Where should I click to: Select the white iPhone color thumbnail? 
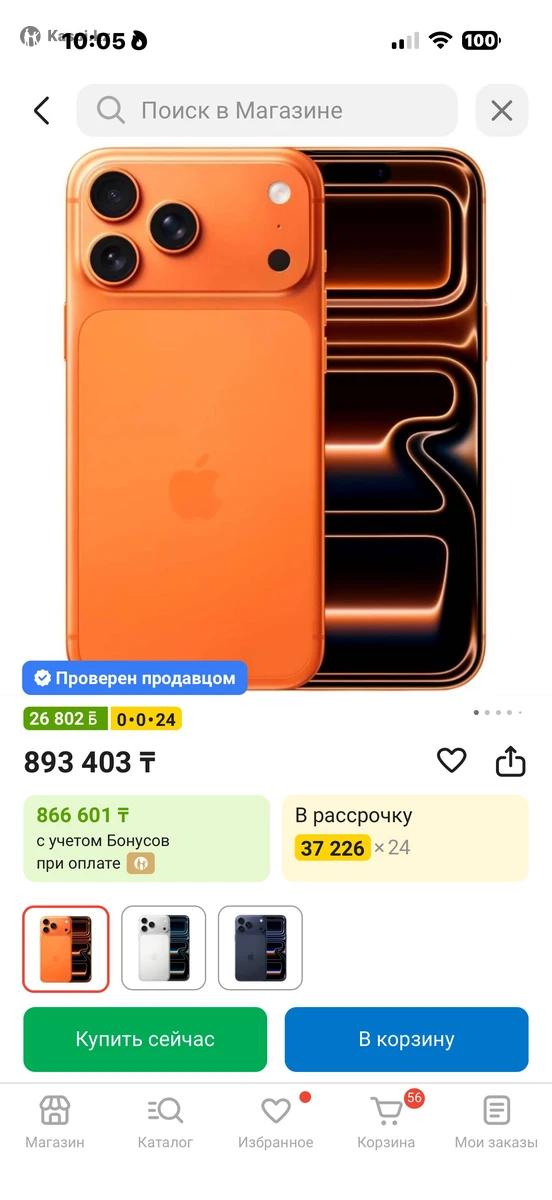(x=163, y=948)
